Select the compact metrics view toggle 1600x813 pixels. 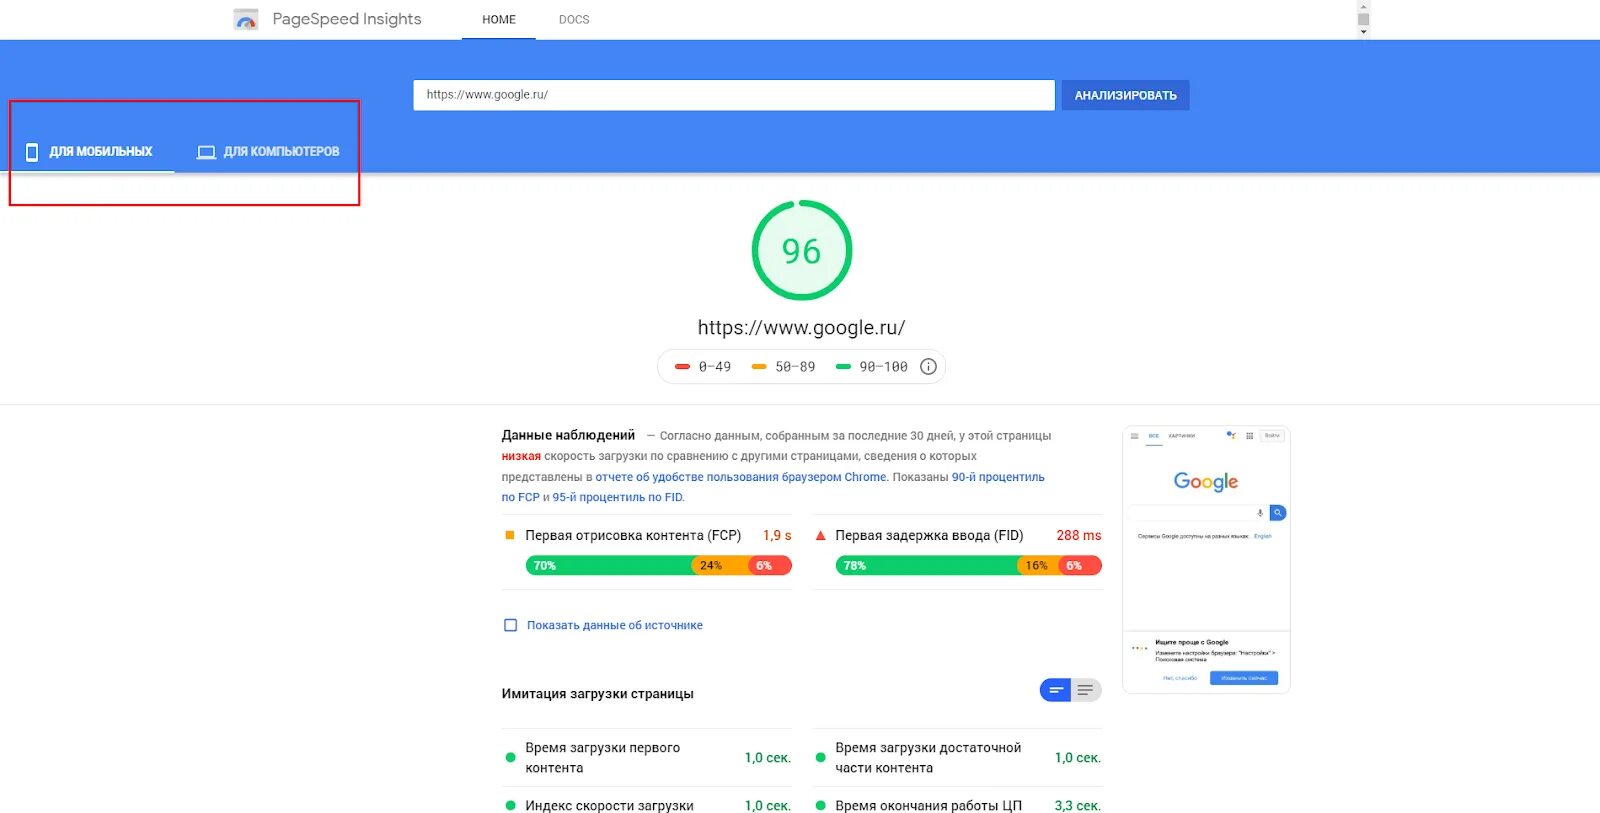point(1056,690)
